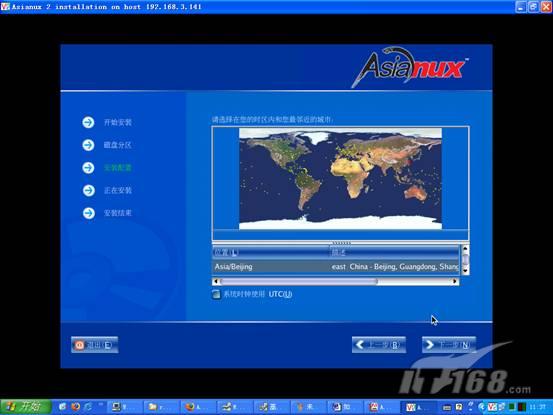The width and height of the screenshot is (553, 415).
Task: Click the 磁盘分区 step arrow icon
Action: 89,145
